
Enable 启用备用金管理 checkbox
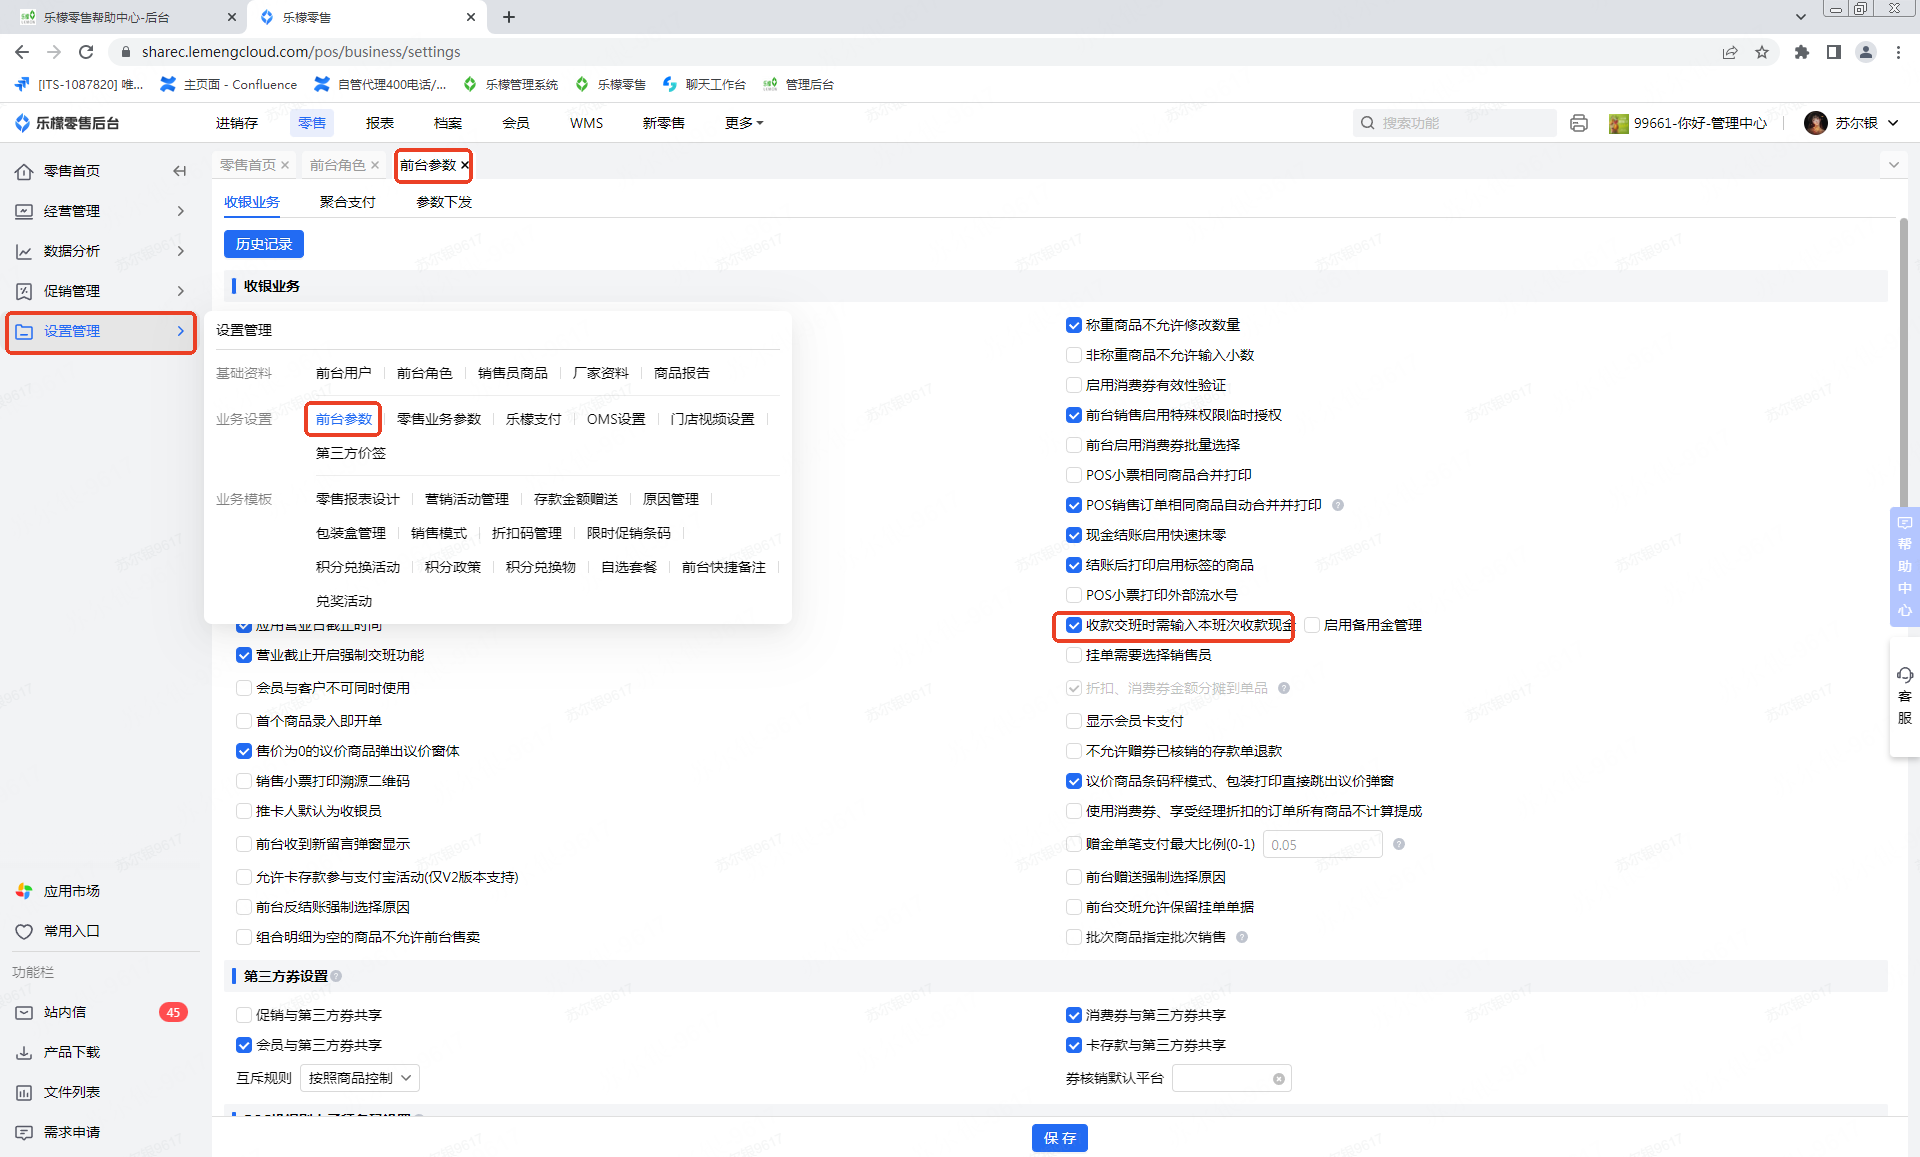(x=1312, y=625)
